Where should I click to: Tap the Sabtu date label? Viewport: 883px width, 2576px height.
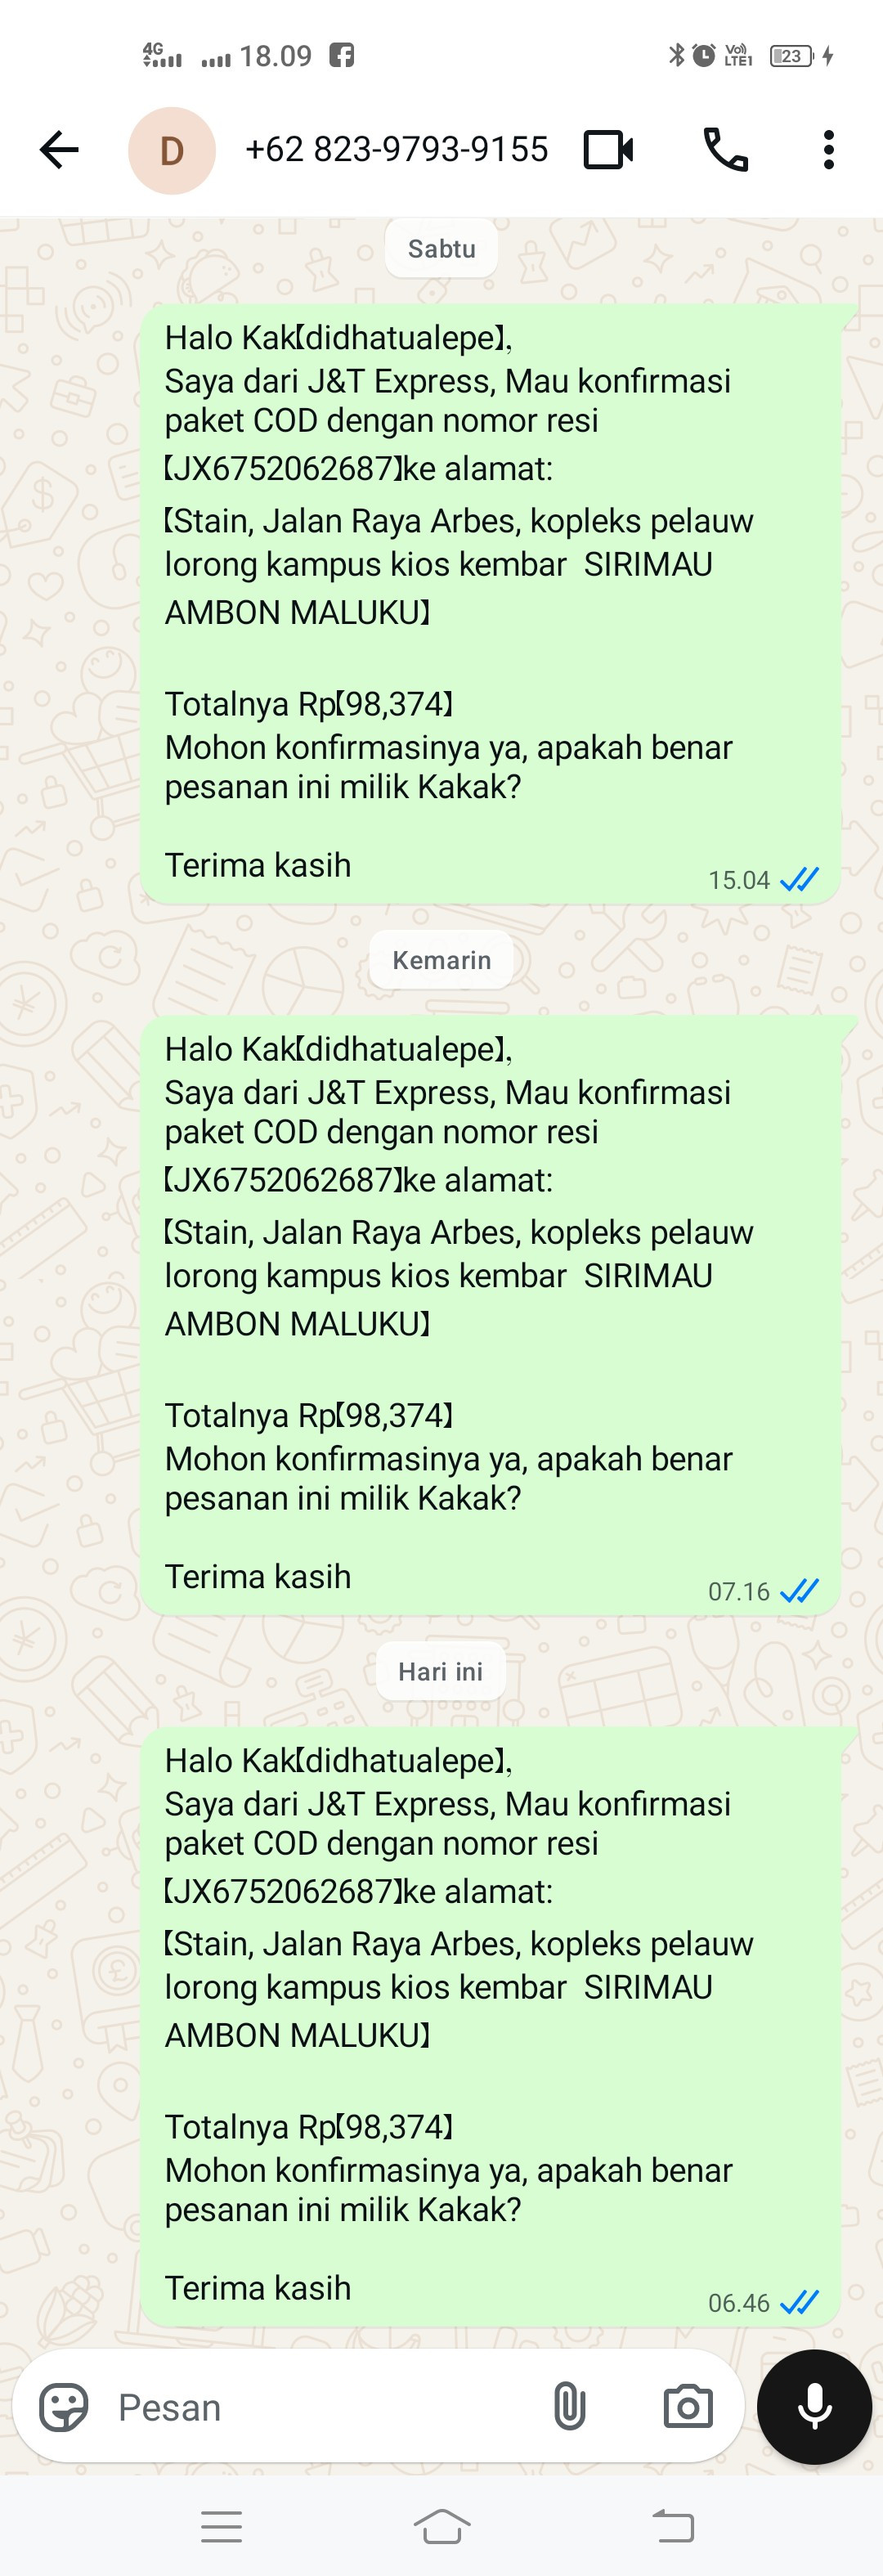click(x=441, y=248)
